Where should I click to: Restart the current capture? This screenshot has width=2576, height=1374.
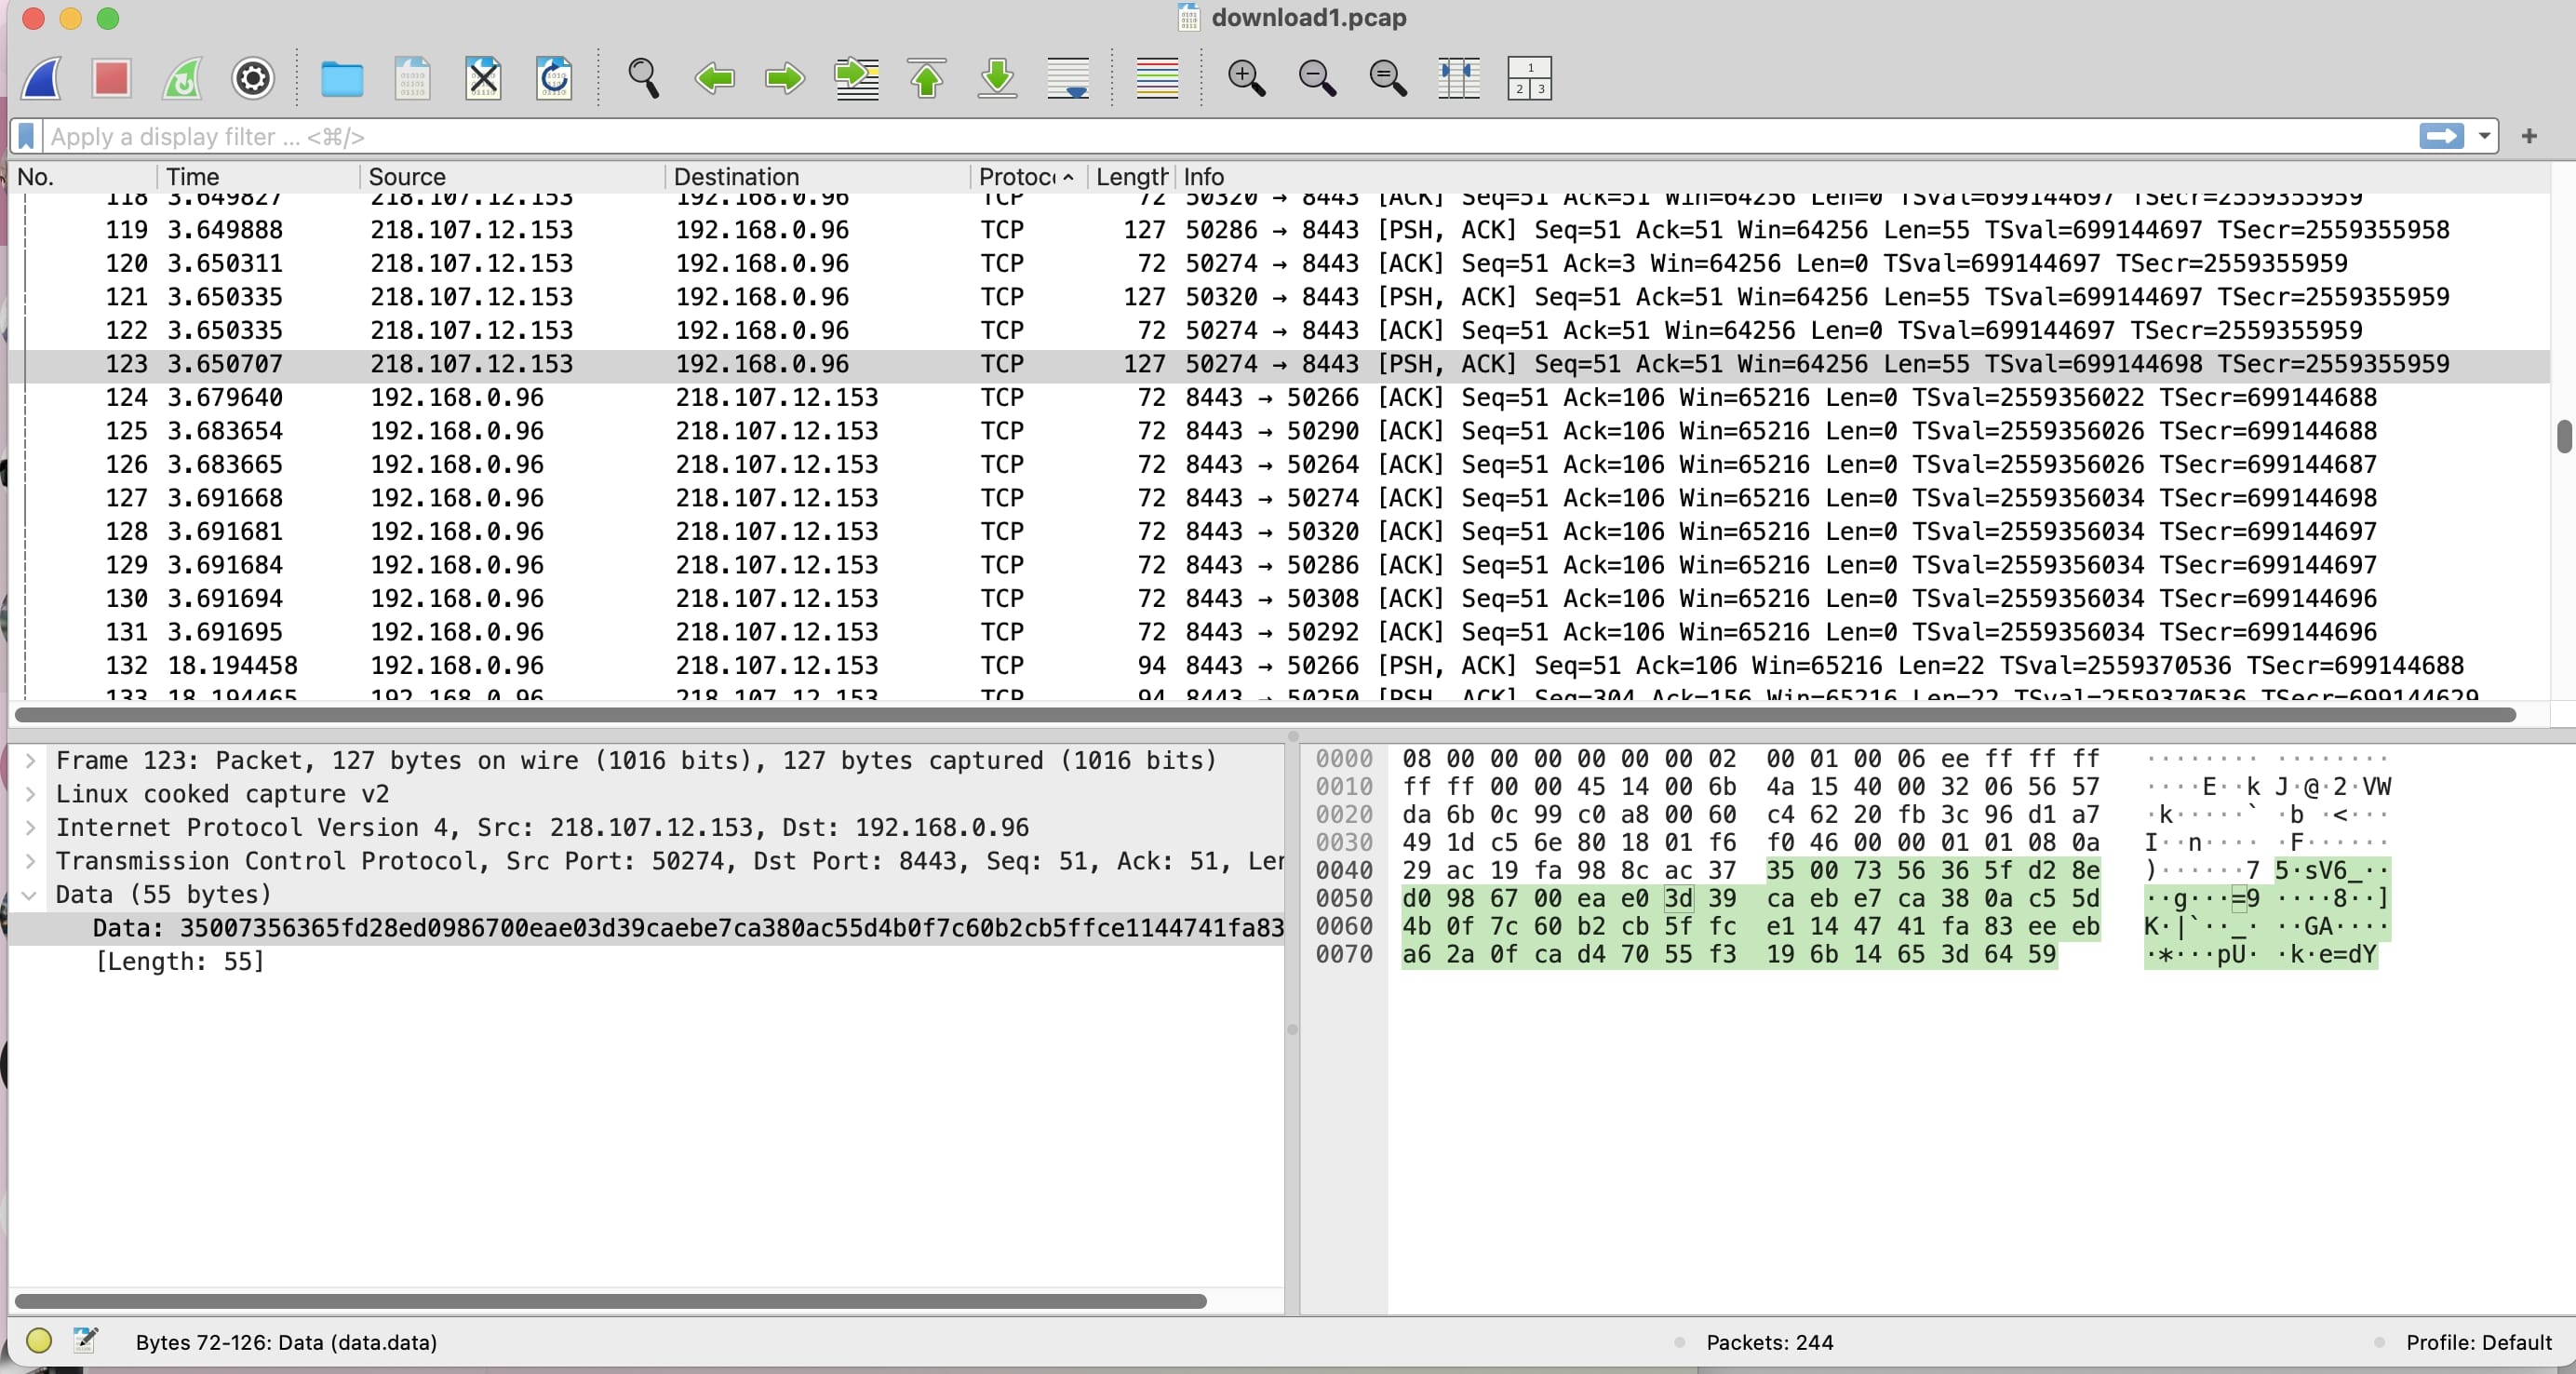pyautogui.click(x=182, y=78)
